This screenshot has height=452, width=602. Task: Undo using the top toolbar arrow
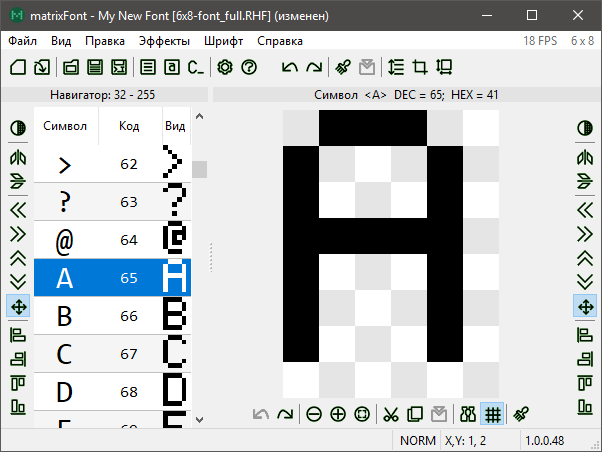290,67
